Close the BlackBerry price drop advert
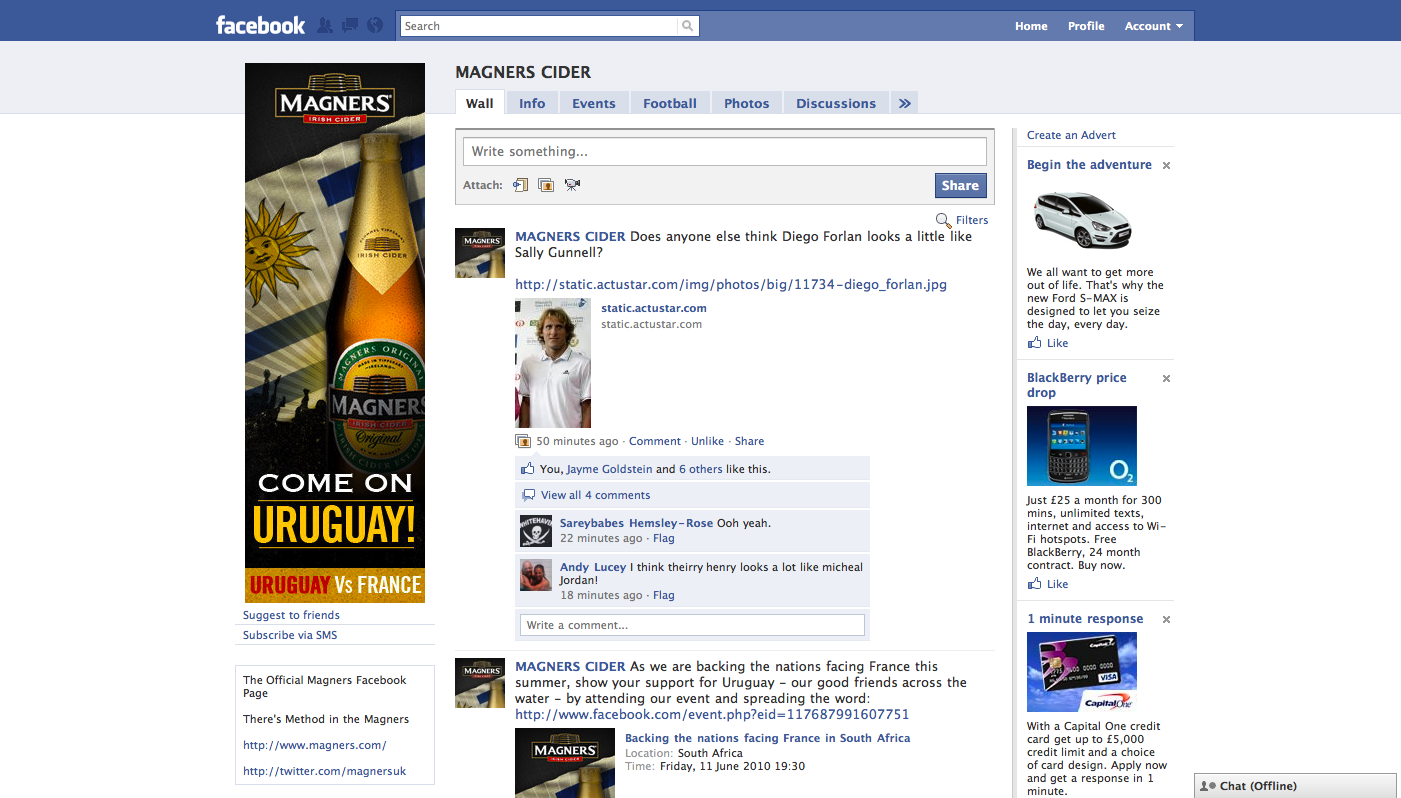The image size is (1401, 798). click(1166, 379)
